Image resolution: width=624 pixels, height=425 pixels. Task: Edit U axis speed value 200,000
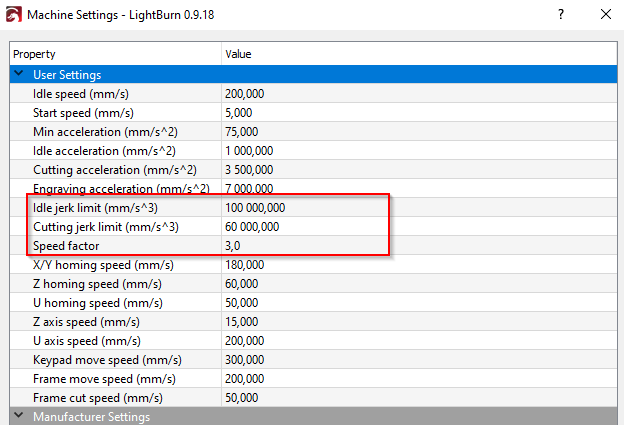[x=244, y=341]
